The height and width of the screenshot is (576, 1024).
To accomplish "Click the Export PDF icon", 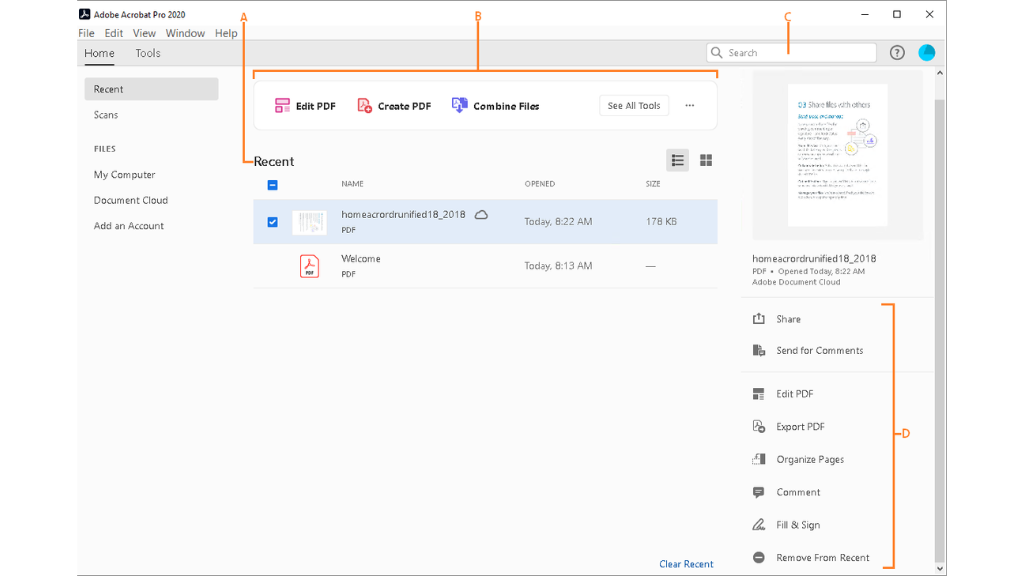I will 758,426.
